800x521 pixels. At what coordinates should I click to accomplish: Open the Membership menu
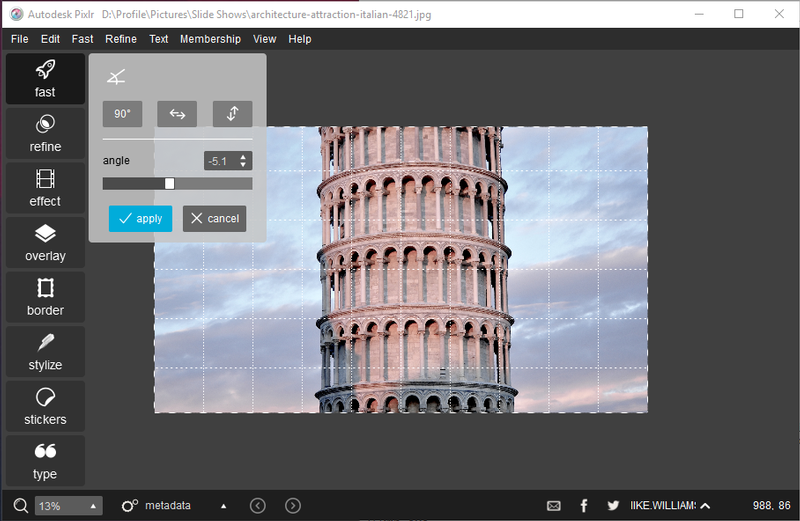click(x=210, y=39)
